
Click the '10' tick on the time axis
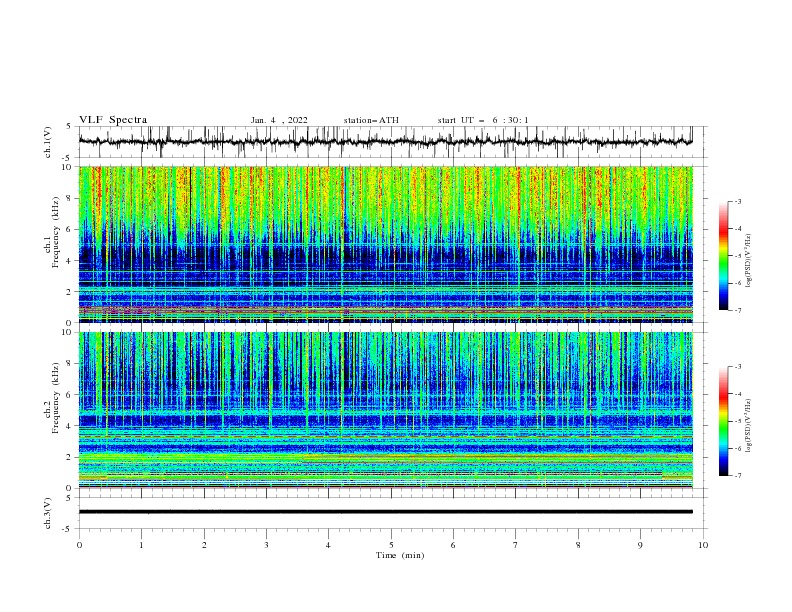point(703,545)
